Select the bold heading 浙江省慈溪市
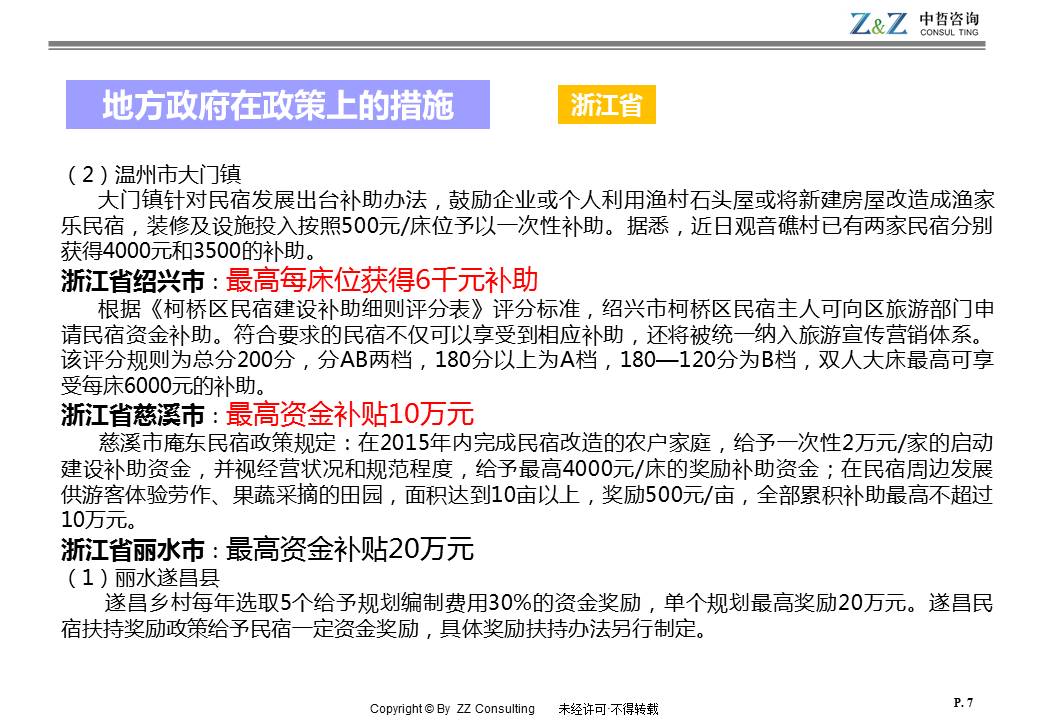Viewport: 1040px width, 720px height. coord(132,415)
